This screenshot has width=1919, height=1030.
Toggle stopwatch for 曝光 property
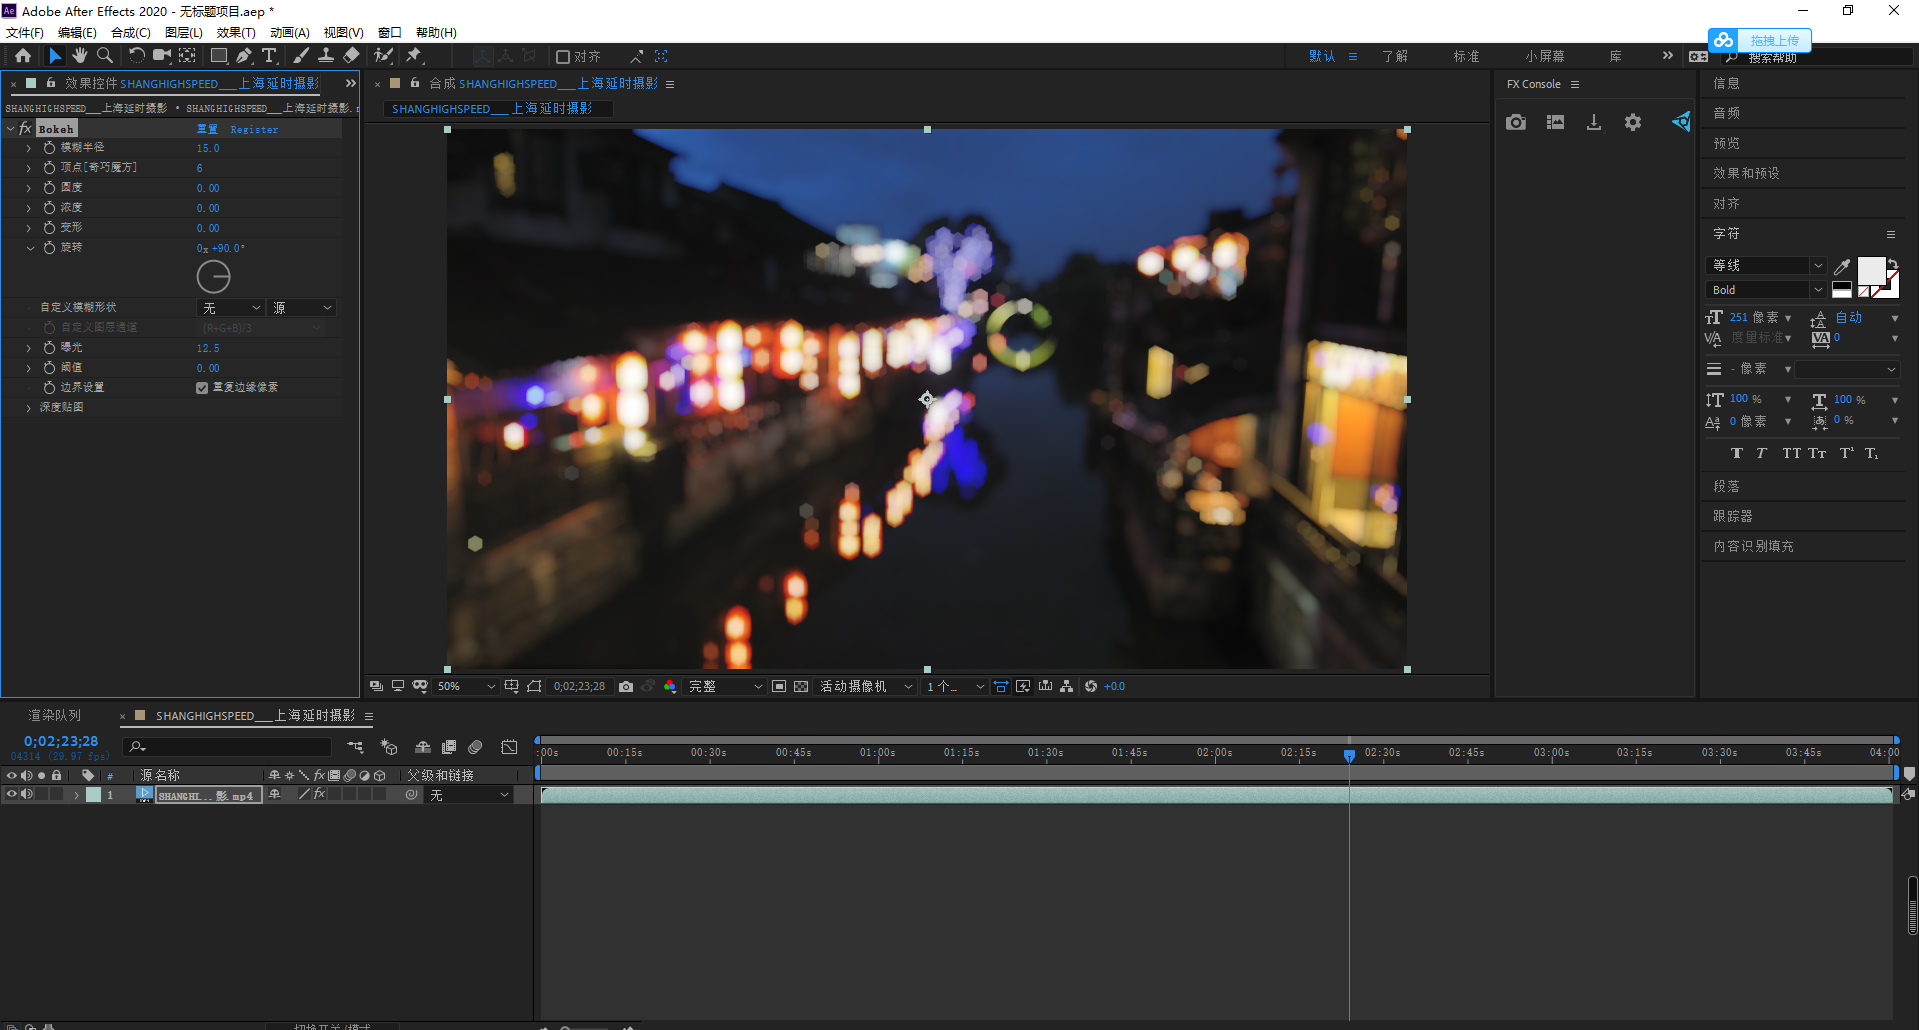pos(49,348)
